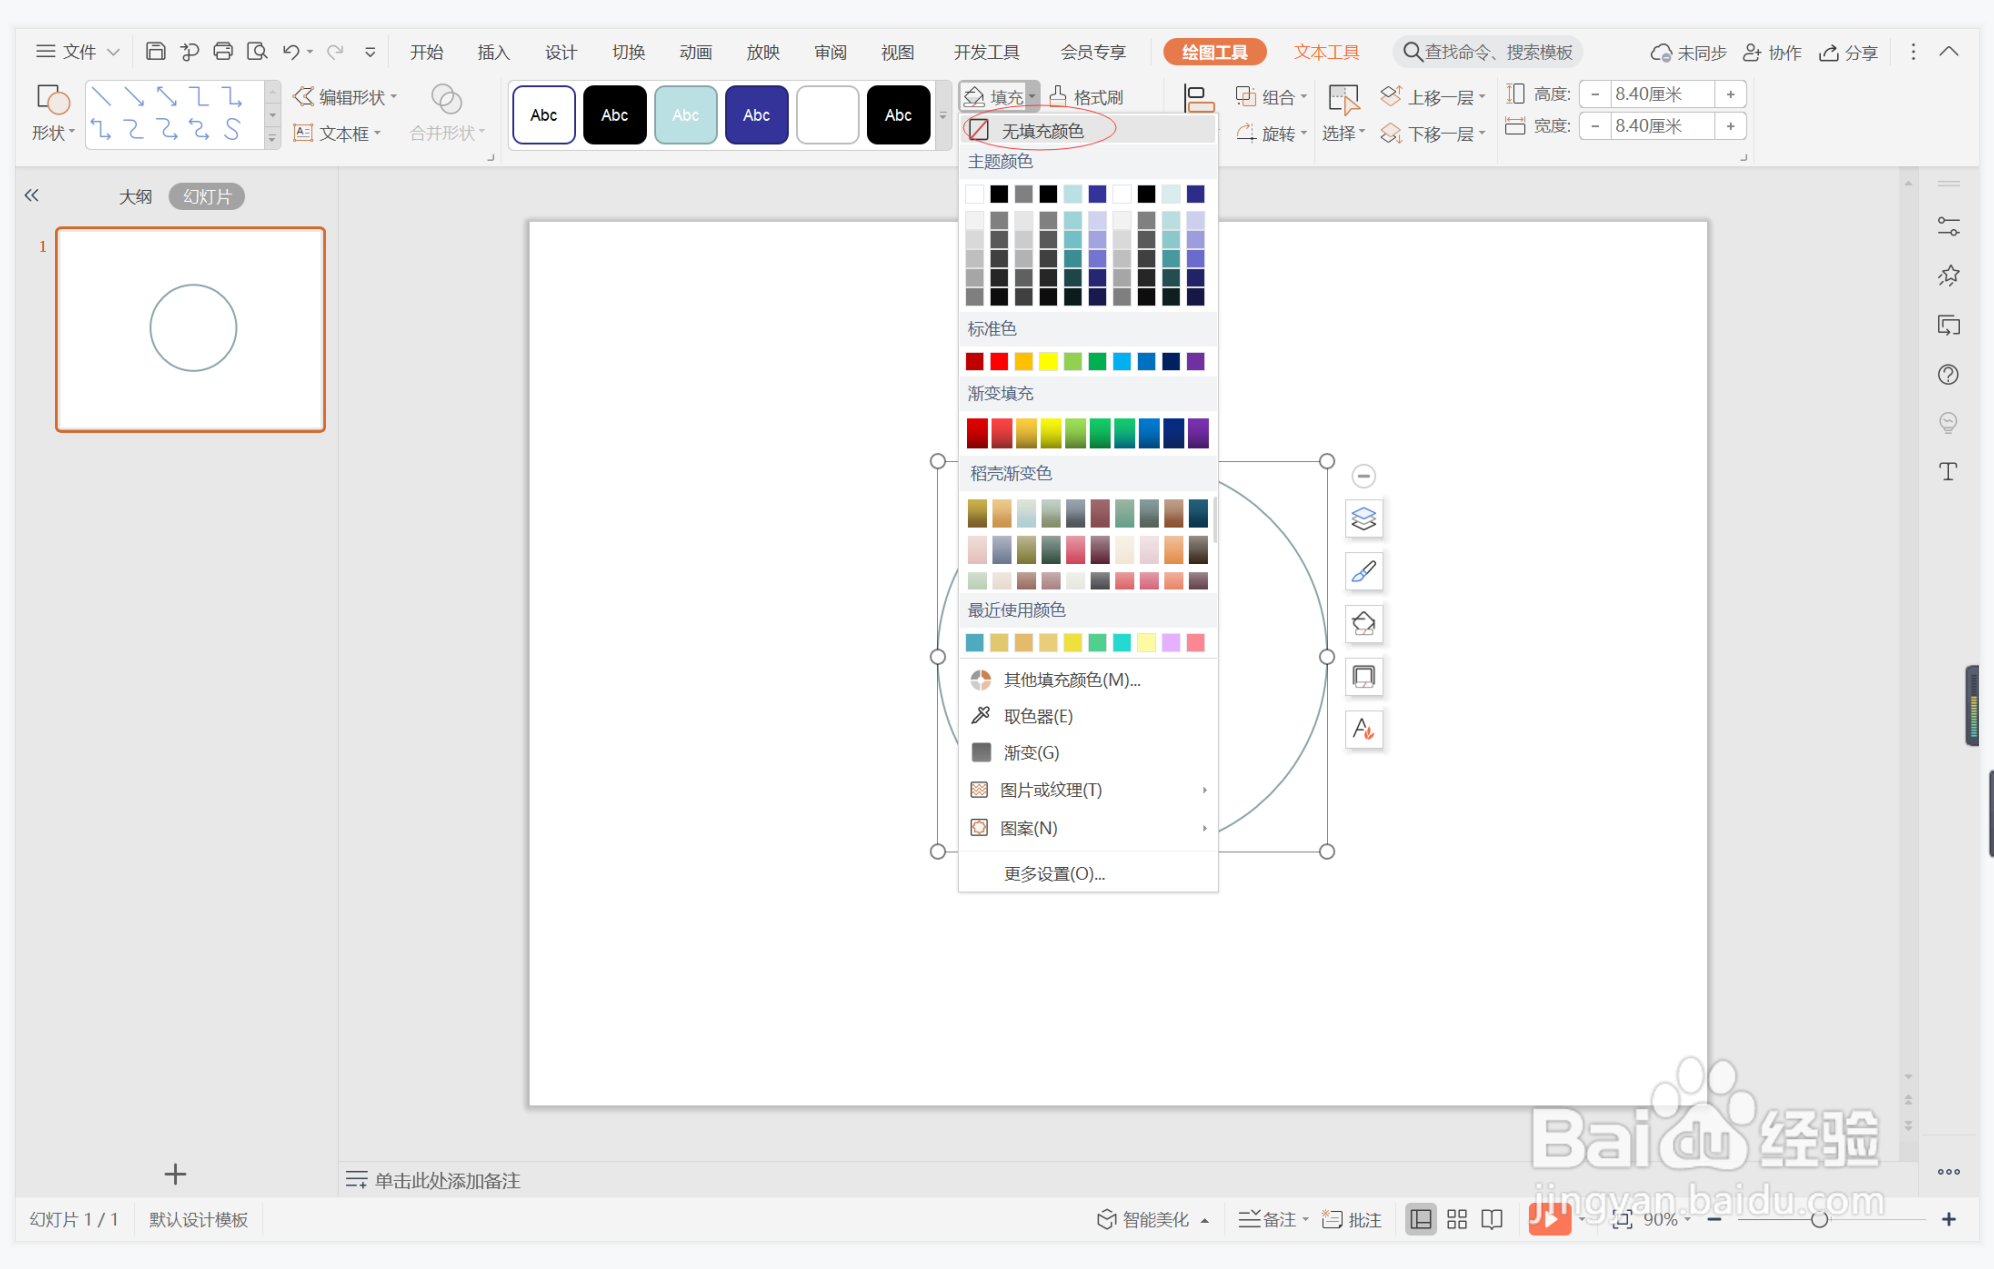Open the 设计 ribbon tab
The width and height of the screenshot is (1994, 1269).
pos(561,52)
